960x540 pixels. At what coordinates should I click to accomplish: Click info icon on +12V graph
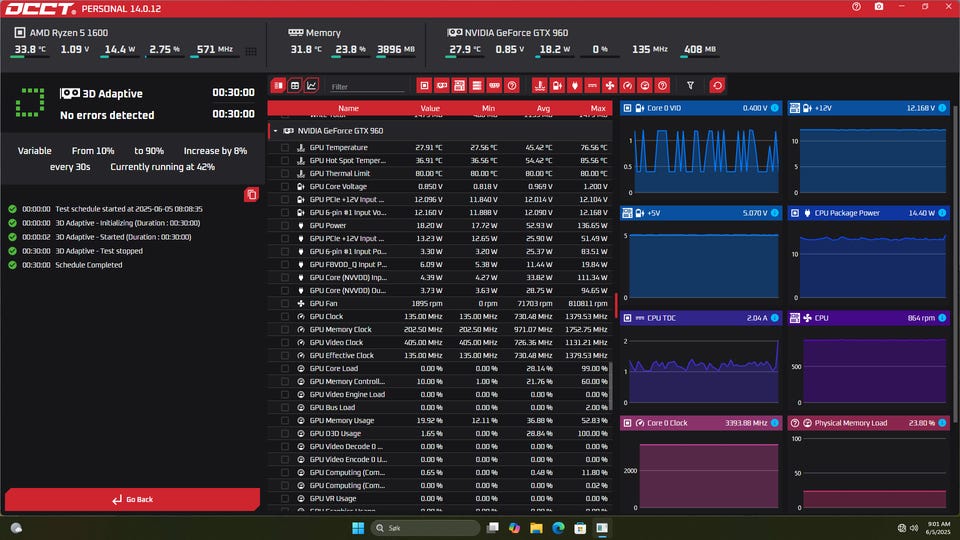(x=942, y=108)
